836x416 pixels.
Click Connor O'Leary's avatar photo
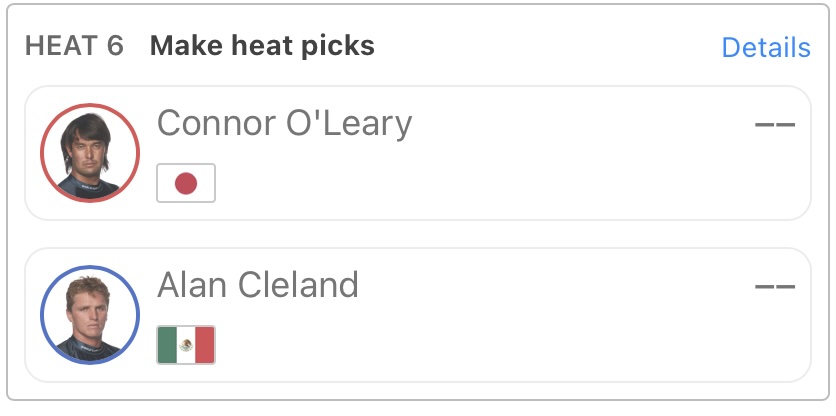[89, 154]
